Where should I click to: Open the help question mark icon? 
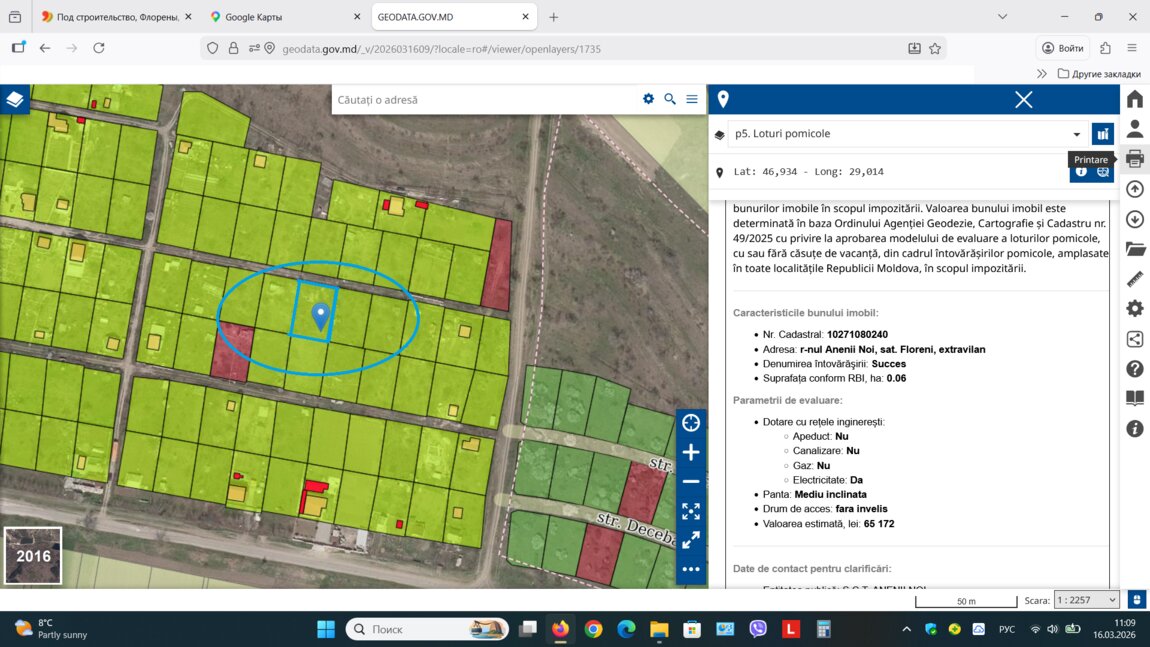(1134, 369)
